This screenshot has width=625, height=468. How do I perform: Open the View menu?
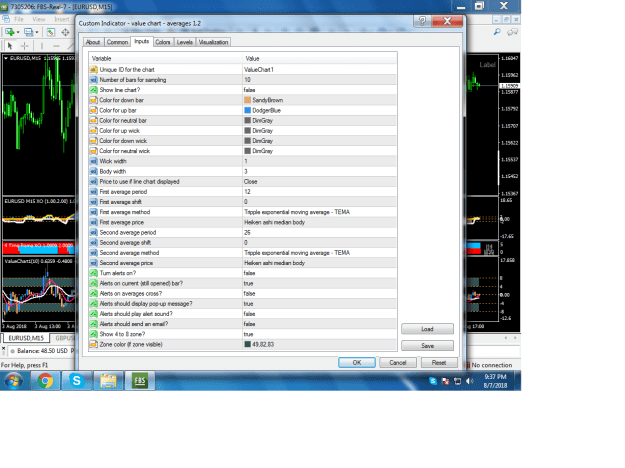(x=39, y=19)
